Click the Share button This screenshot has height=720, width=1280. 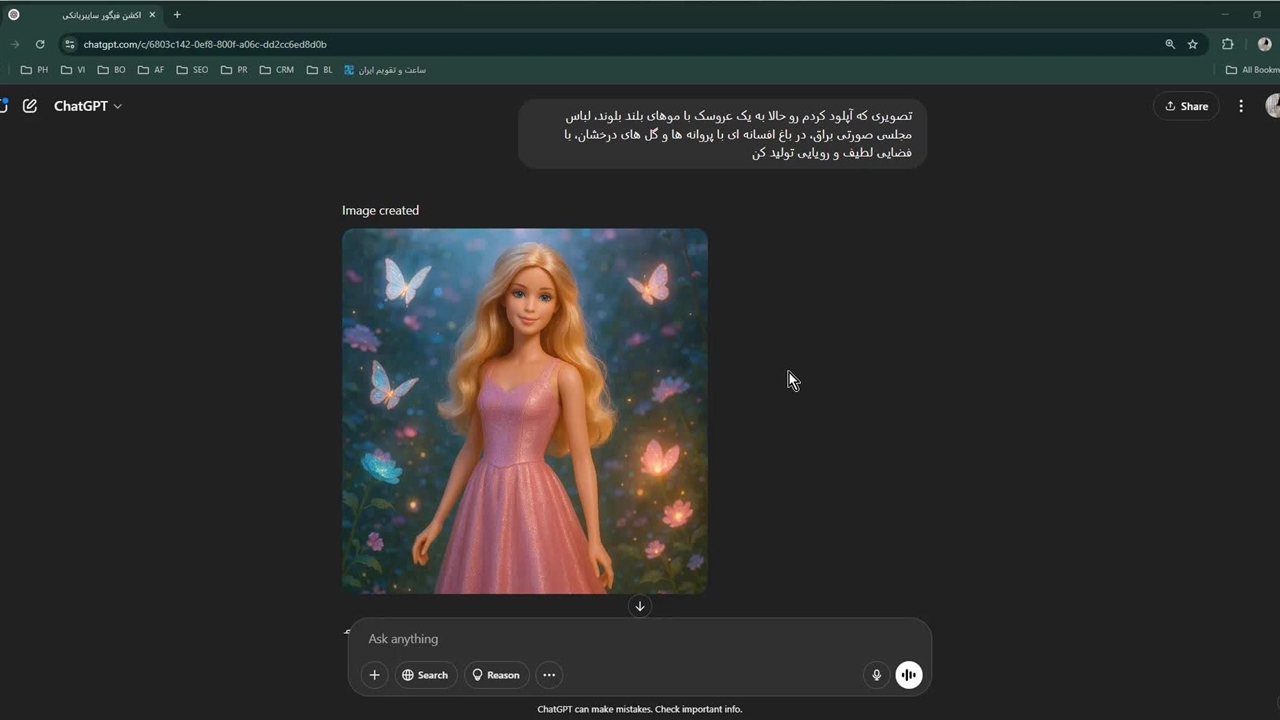coord(1186,106)
